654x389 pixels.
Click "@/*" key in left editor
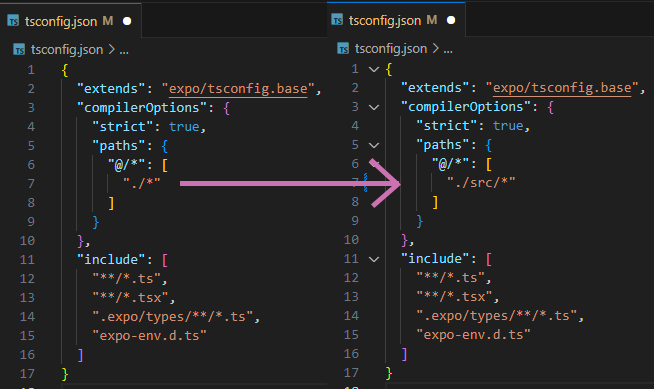coord(126,165)
